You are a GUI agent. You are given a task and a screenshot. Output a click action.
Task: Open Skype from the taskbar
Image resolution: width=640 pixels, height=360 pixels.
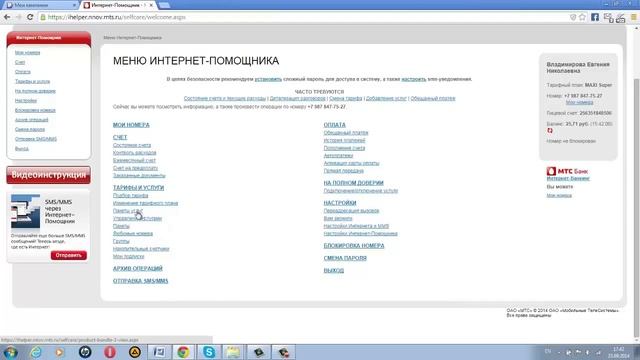[x=209, y=352]
